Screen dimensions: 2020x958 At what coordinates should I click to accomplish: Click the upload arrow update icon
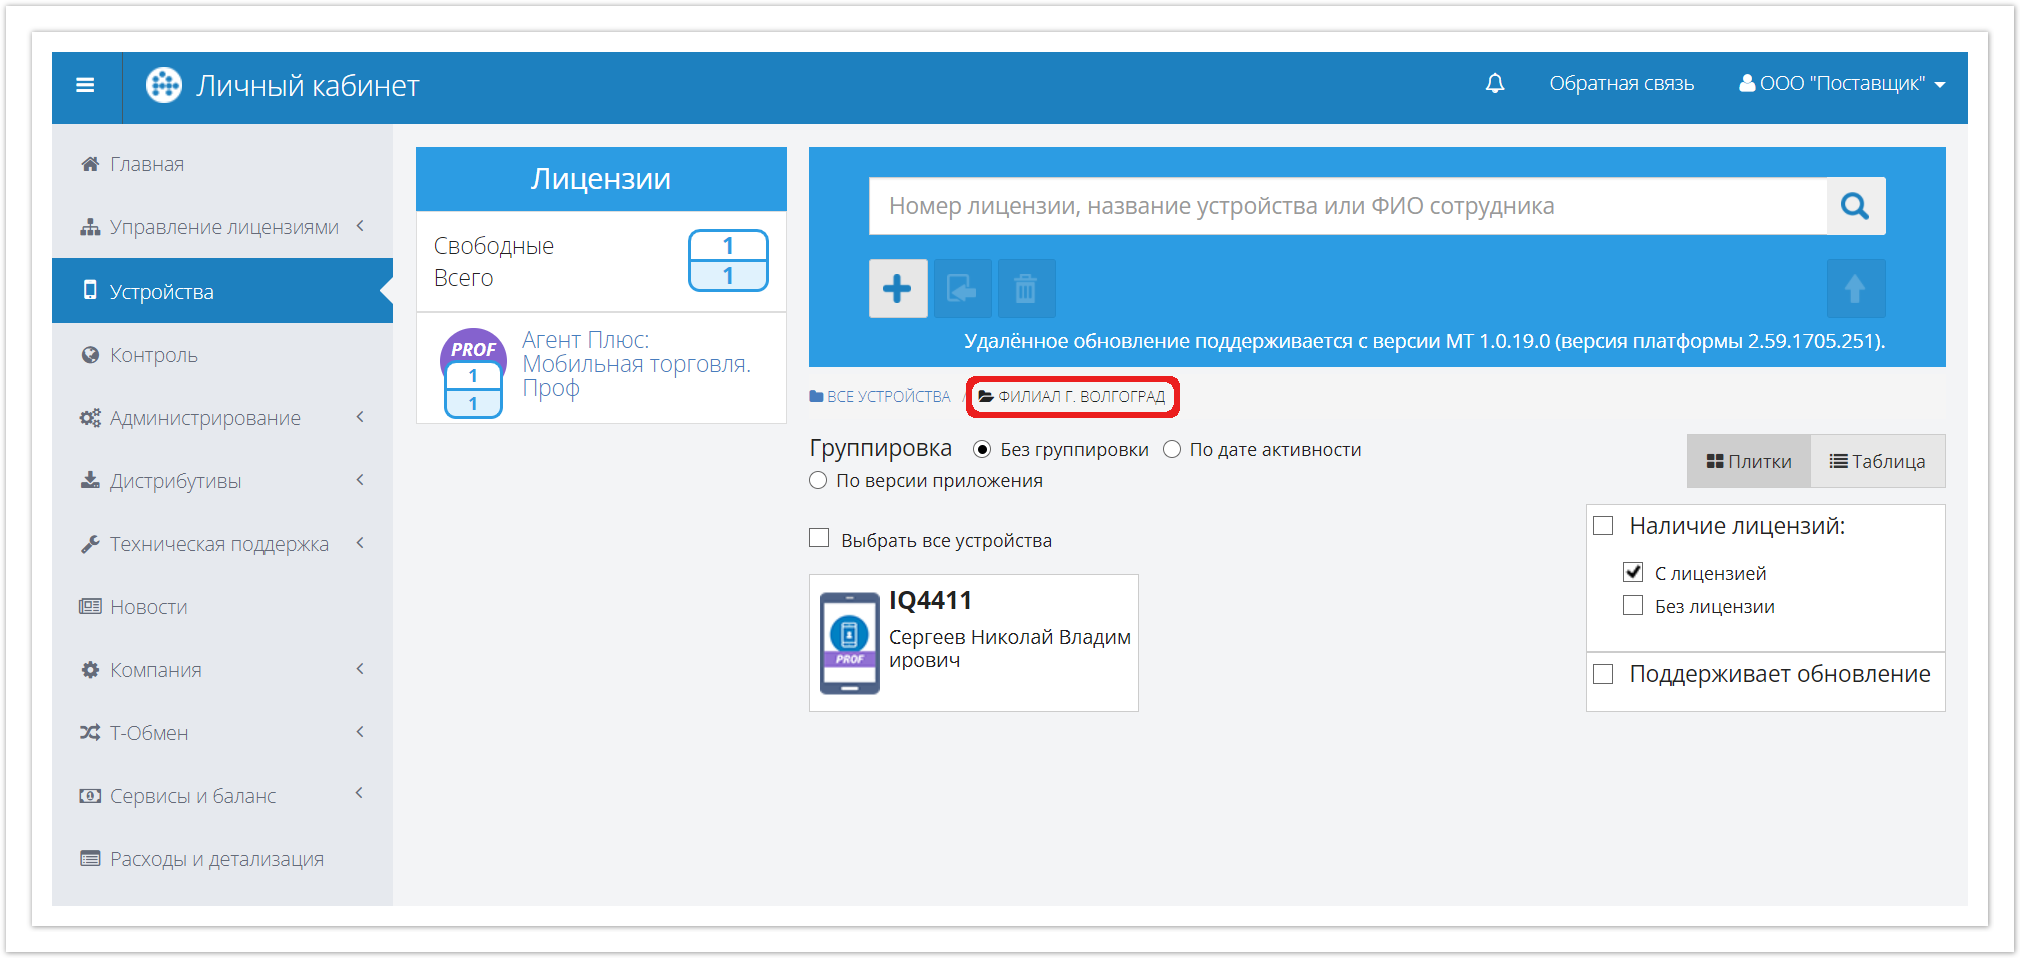point(1855,289)
